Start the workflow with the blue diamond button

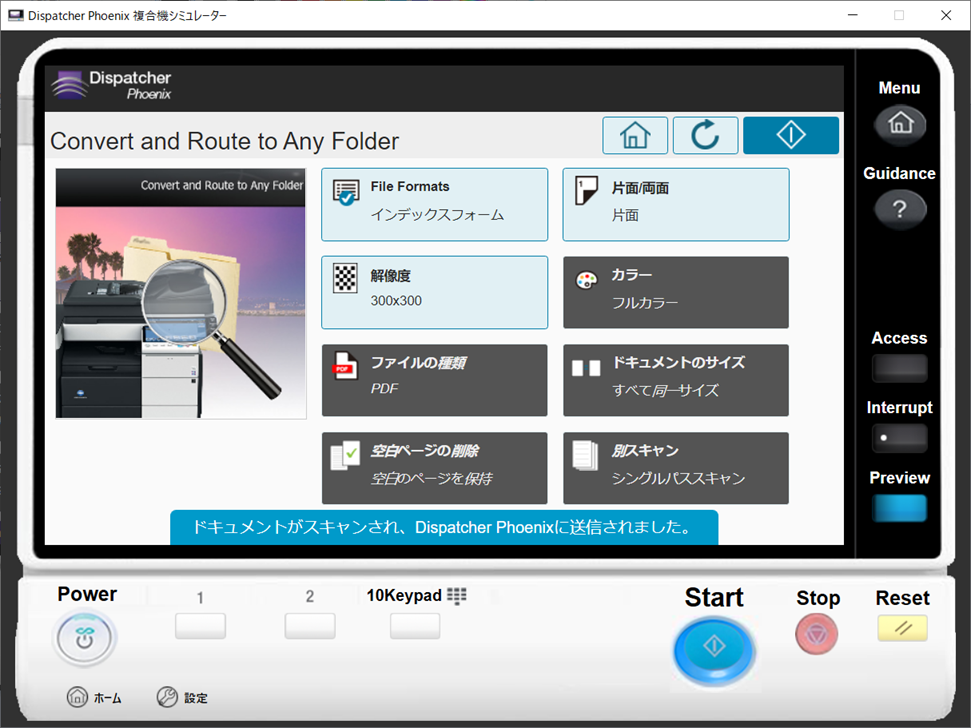pos(791,135)
